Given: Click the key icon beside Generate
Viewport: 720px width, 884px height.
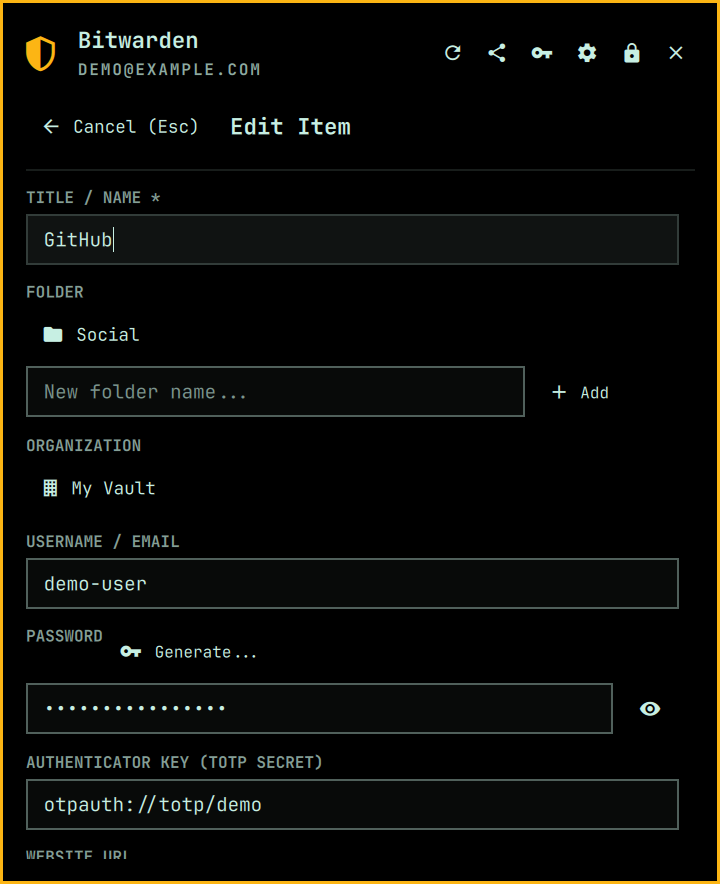Looking at the screenshot, I should pos(131,652).
